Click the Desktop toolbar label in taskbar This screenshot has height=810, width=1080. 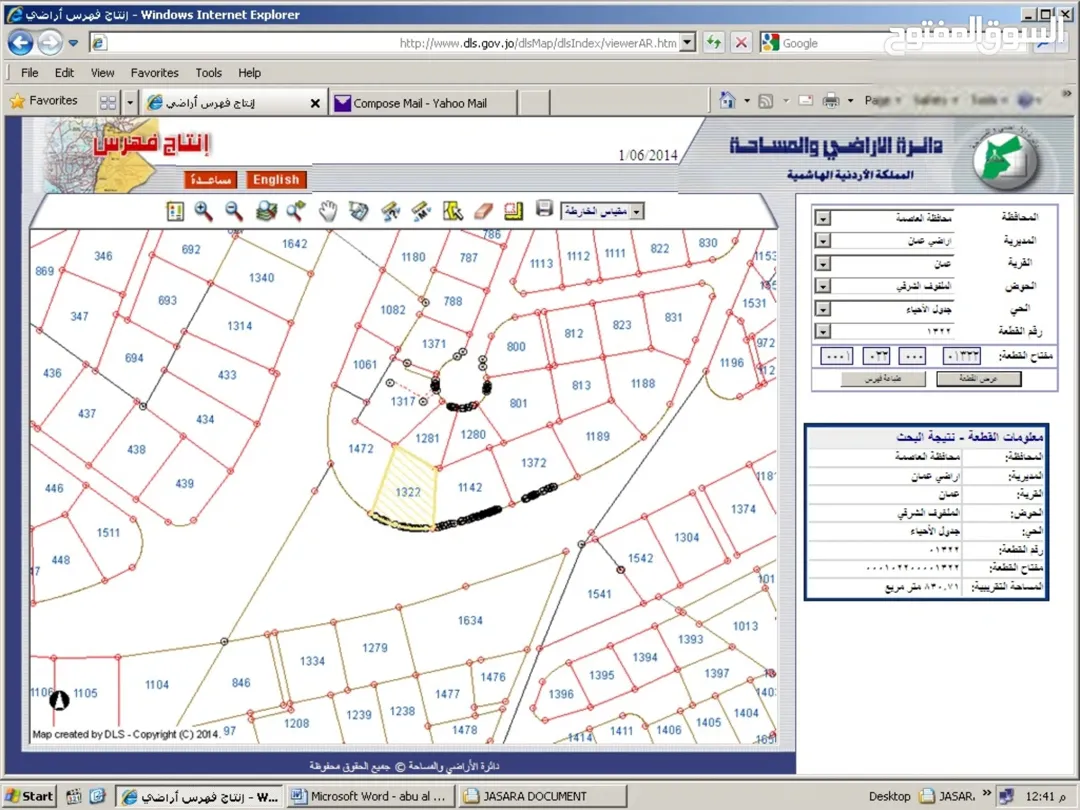click(x=889, y=796)
